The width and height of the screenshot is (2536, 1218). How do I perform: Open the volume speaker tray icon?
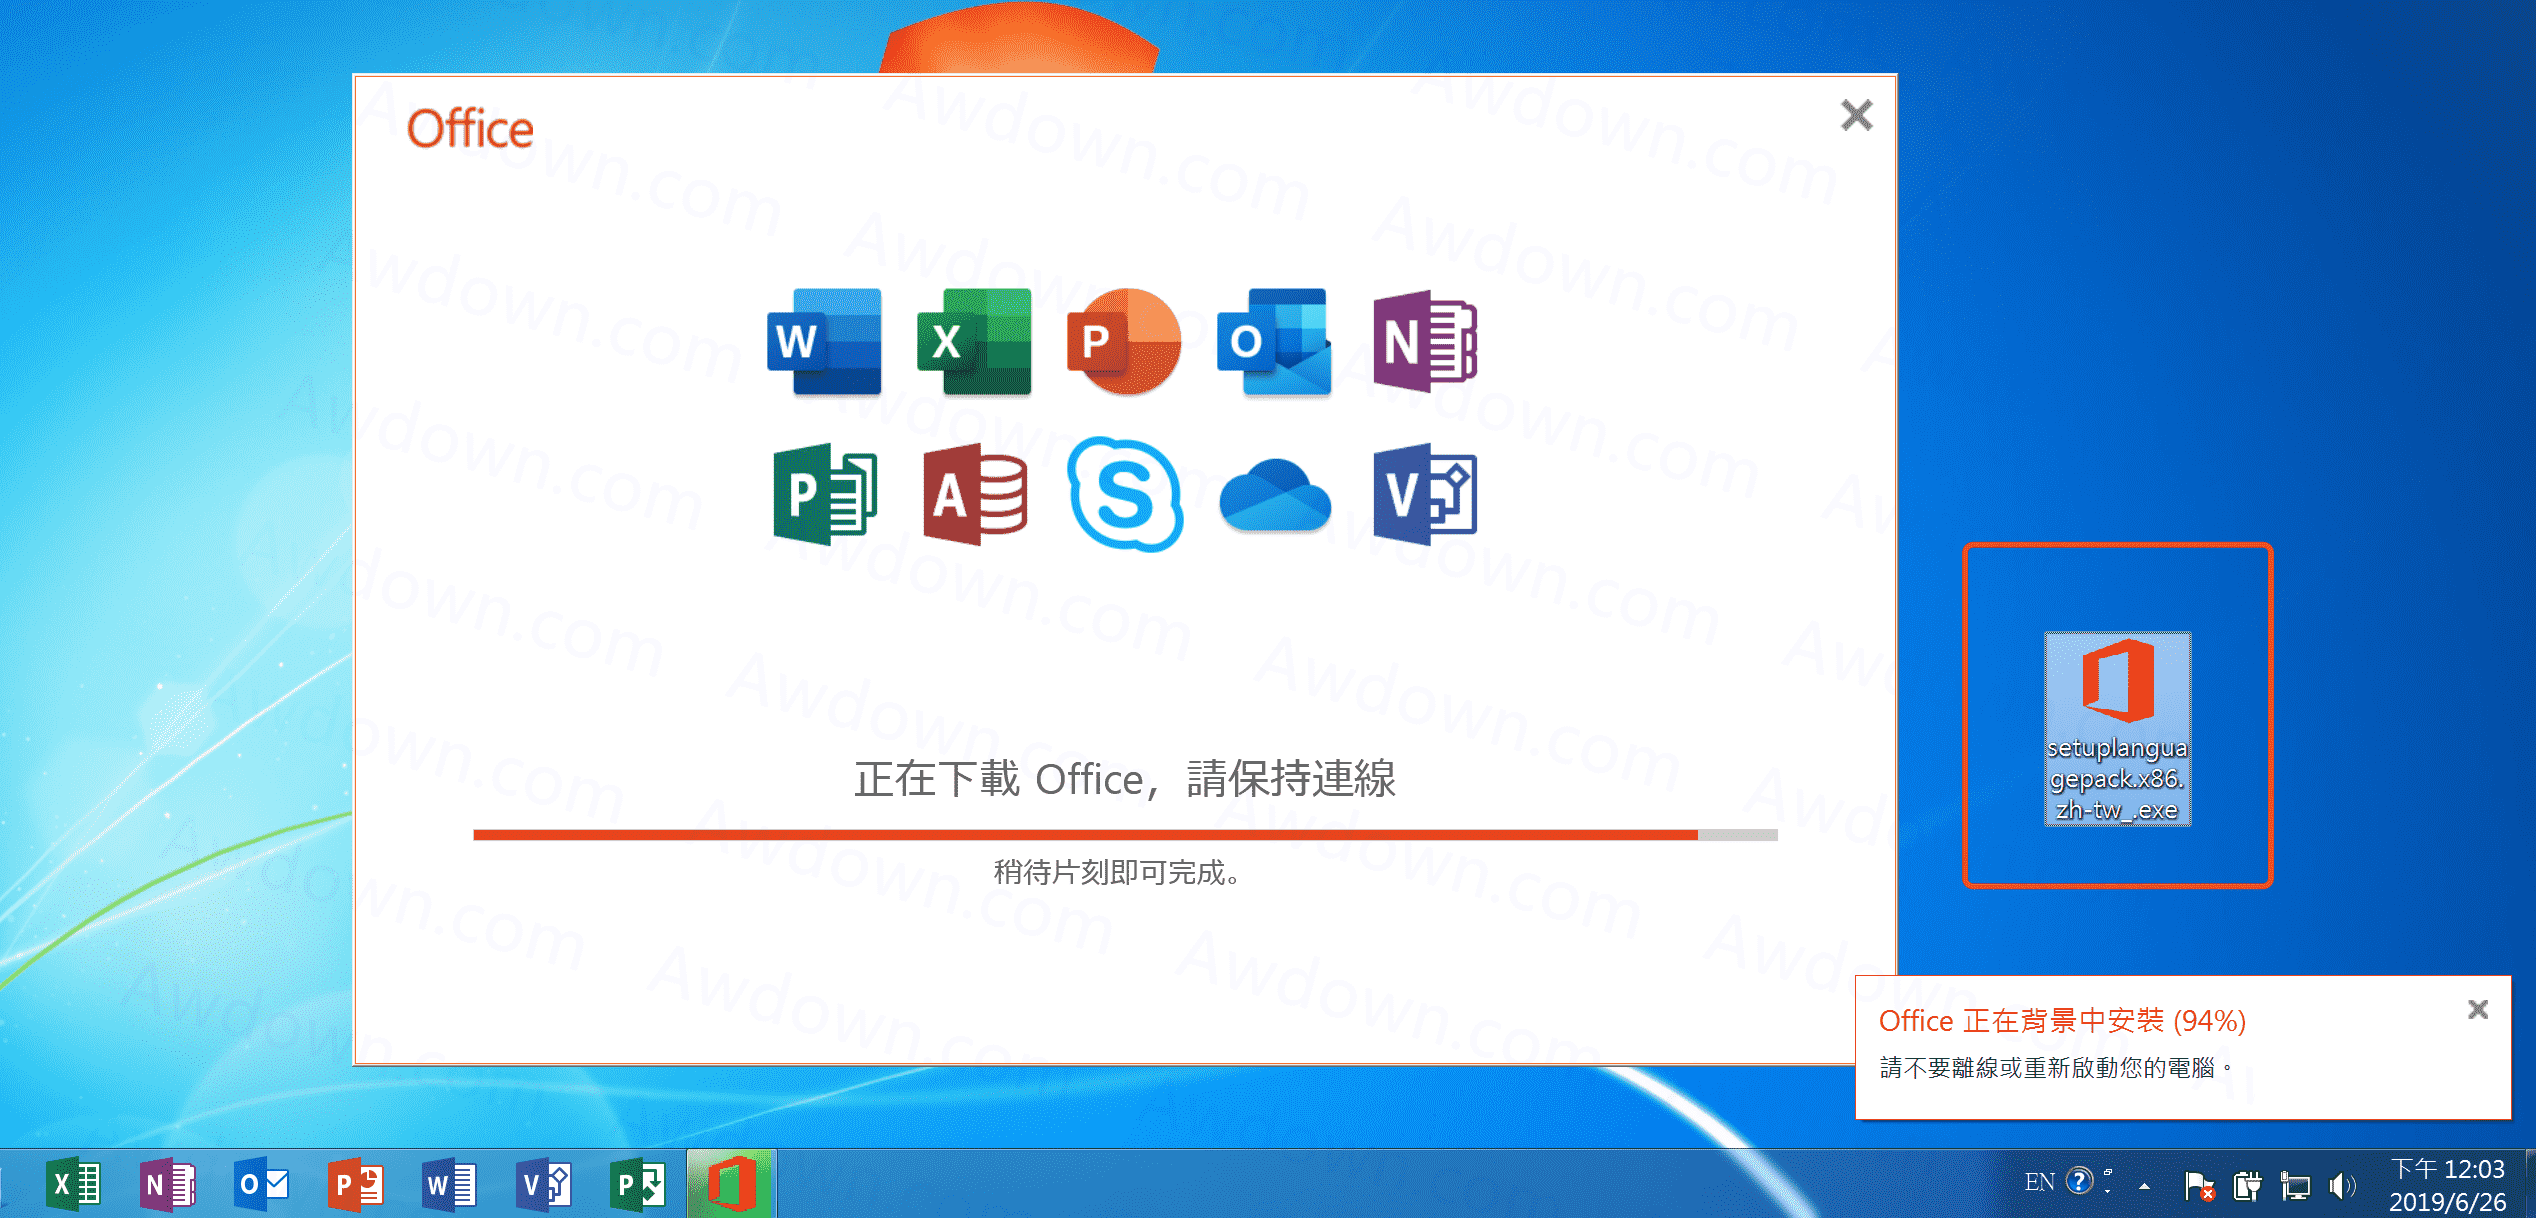2341,1186
